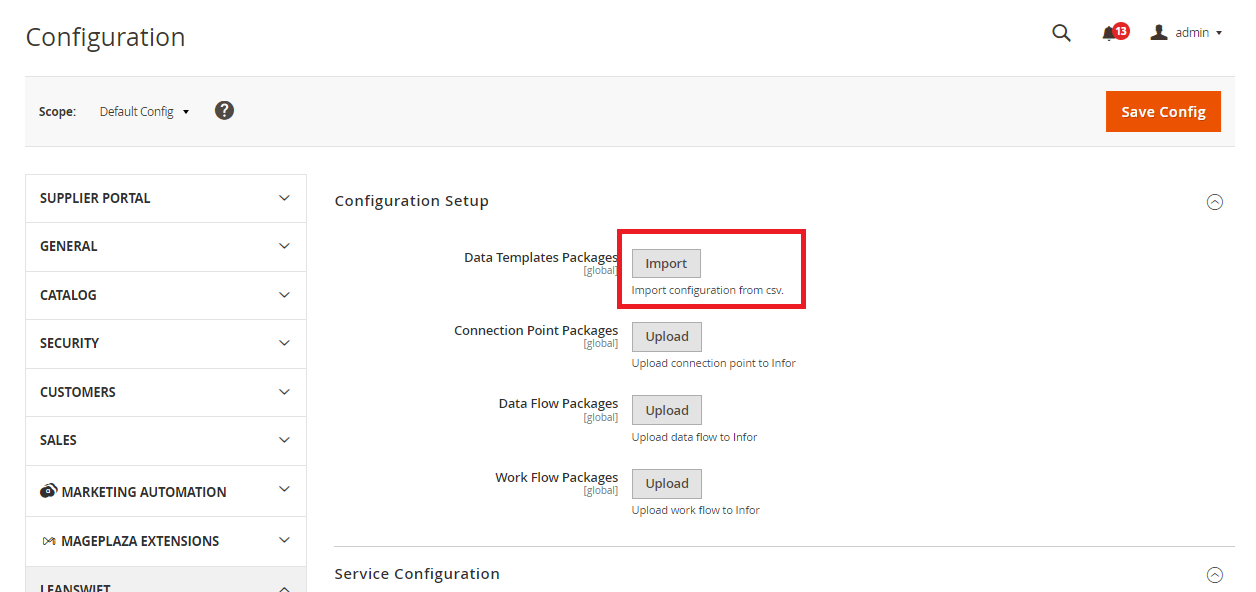1256x592 pixels.
Task: Open the notifications bell icon
Action: [1109, 33]
